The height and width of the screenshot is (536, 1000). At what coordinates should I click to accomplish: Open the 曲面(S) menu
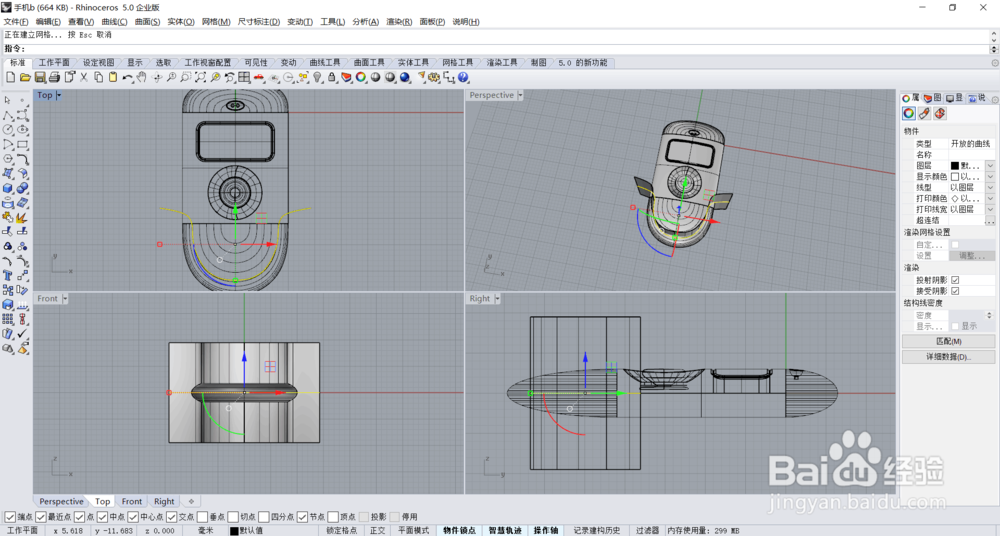147,22
